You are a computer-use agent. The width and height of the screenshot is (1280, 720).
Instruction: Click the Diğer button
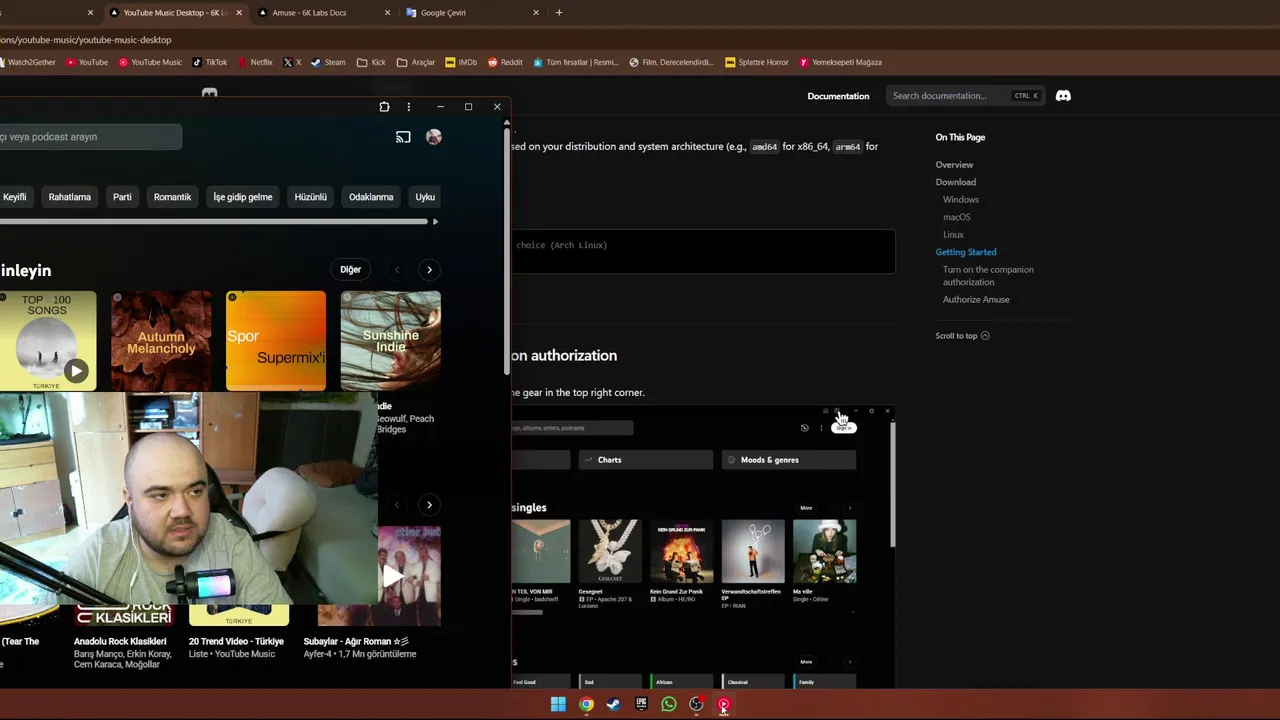pyautogui.click(x=350, y=270)
